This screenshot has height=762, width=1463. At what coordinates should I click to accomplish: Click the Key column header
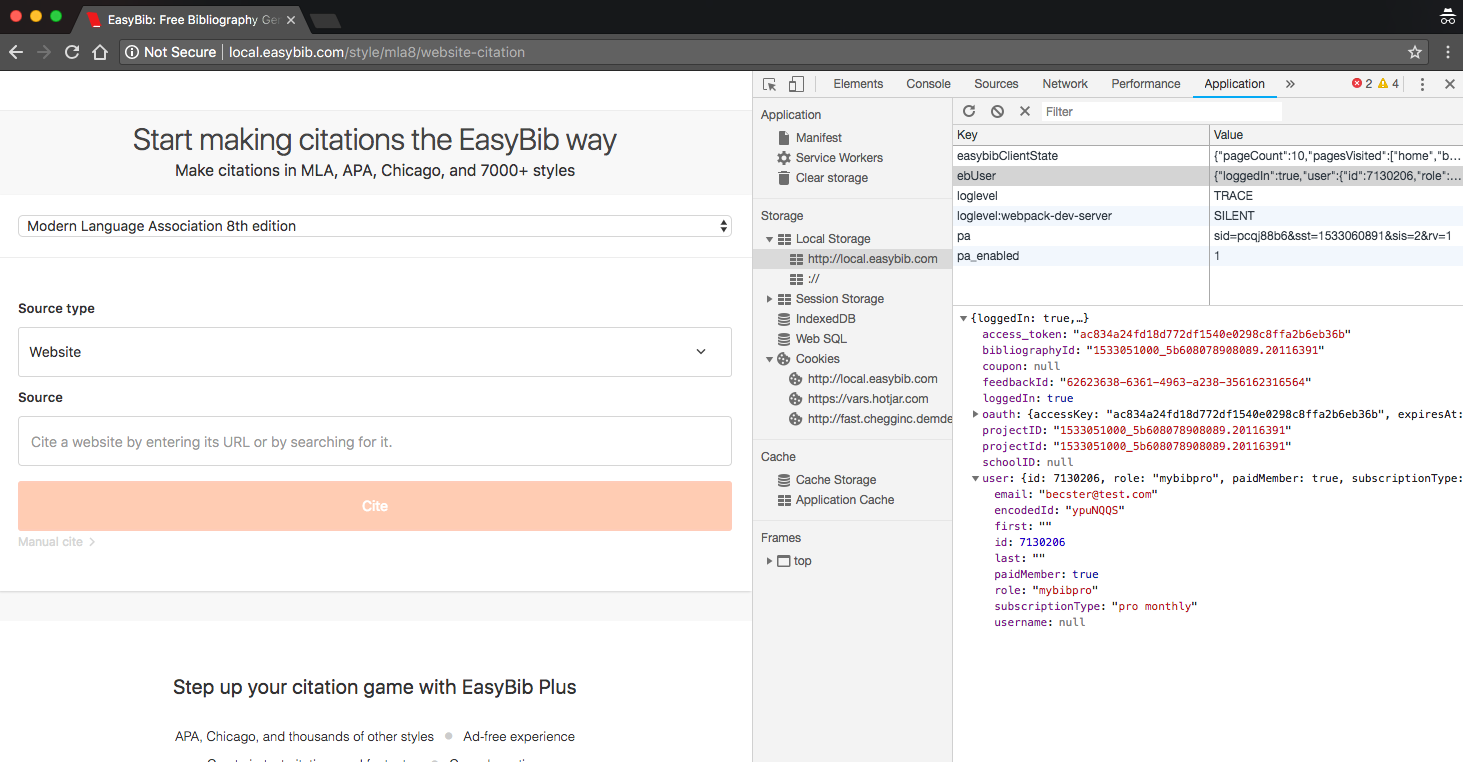pos(1081,135)
